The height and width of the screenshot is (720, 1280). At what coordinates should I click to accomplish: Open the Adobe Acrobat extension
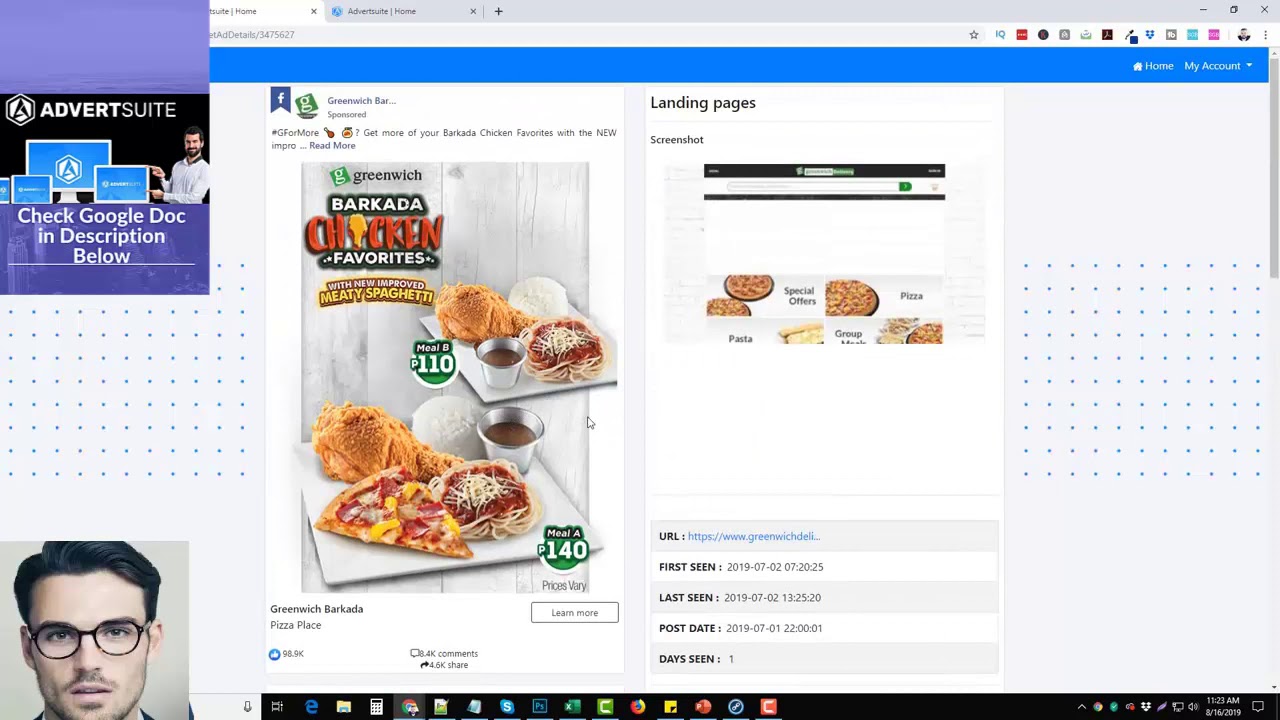click(x=1107, y=35)
